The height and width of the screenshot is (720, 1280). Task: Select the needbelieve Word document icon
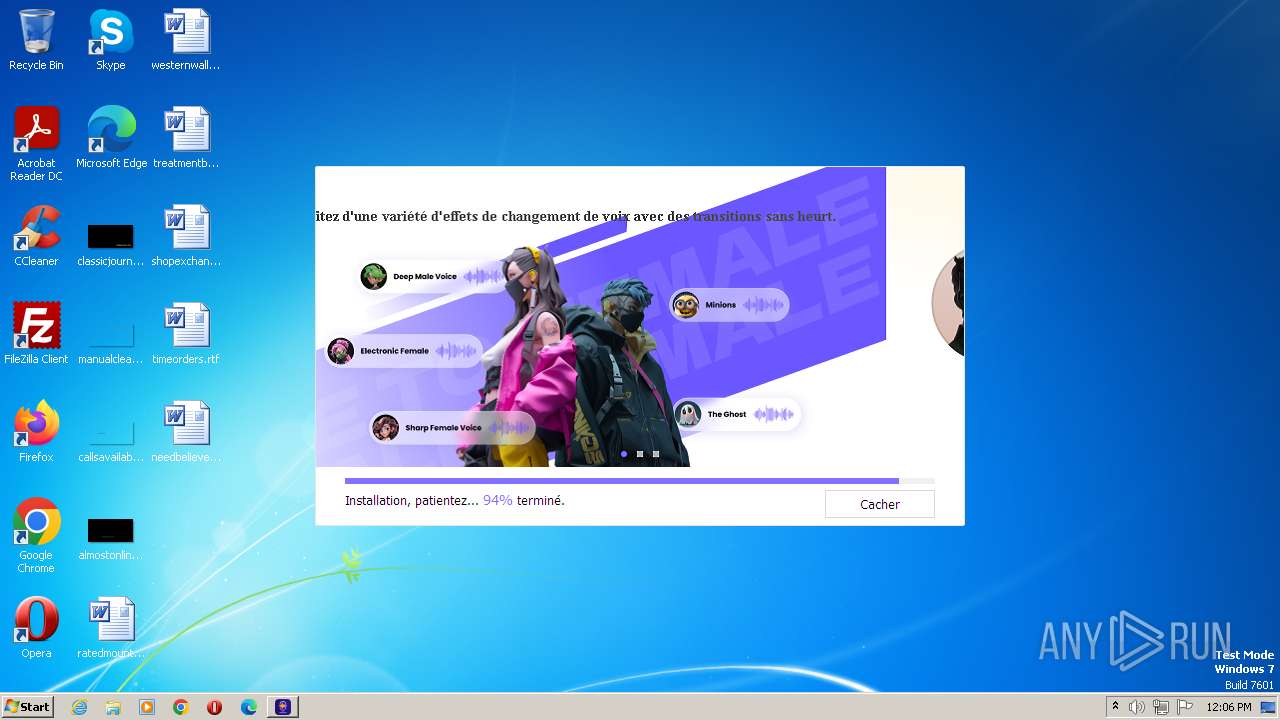pyautogui.click(x=186, y=432)
